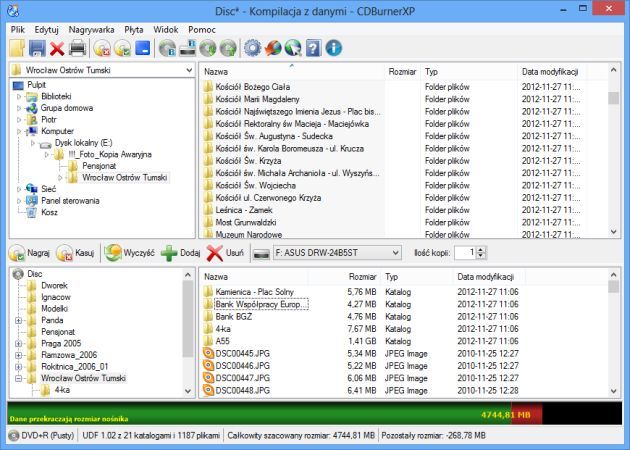Increase the Ilość kopii copies count

(x=481, y=250)
